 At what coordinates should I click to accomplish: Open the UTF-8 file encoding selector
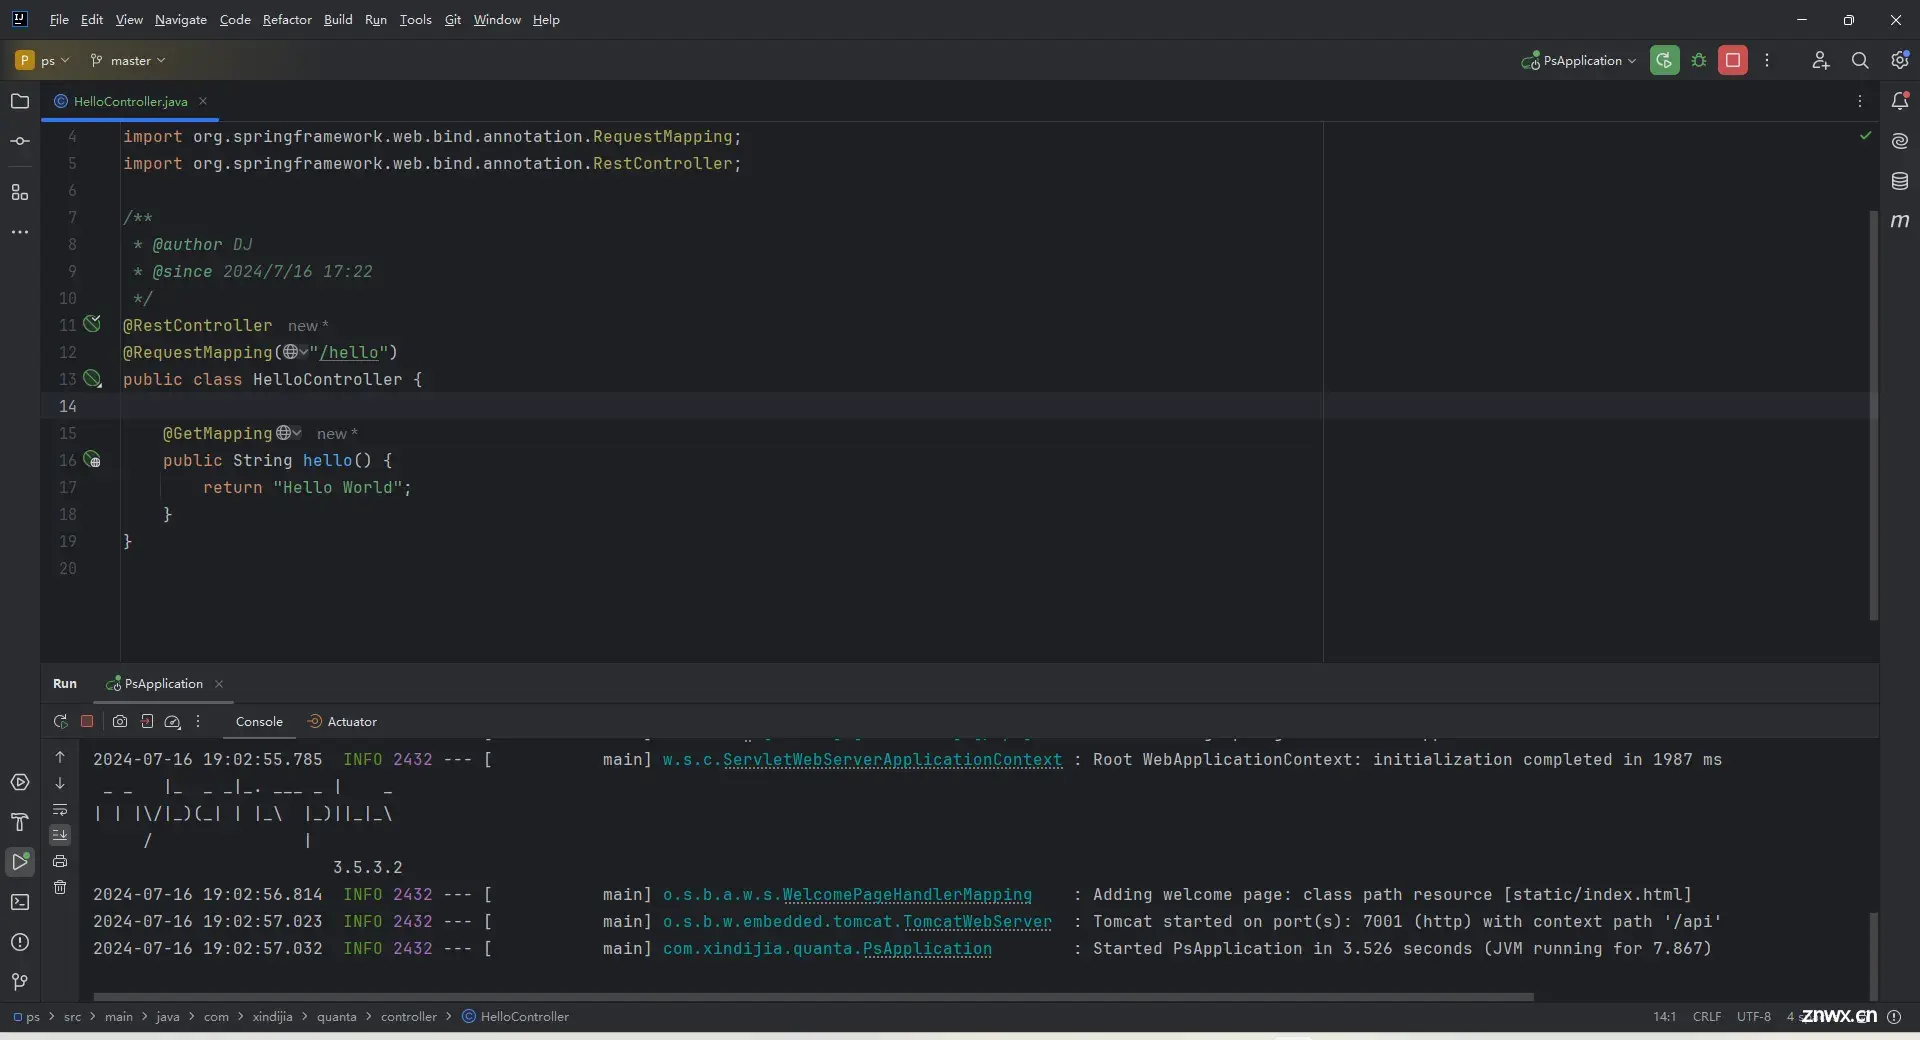coord(1753,1016)
